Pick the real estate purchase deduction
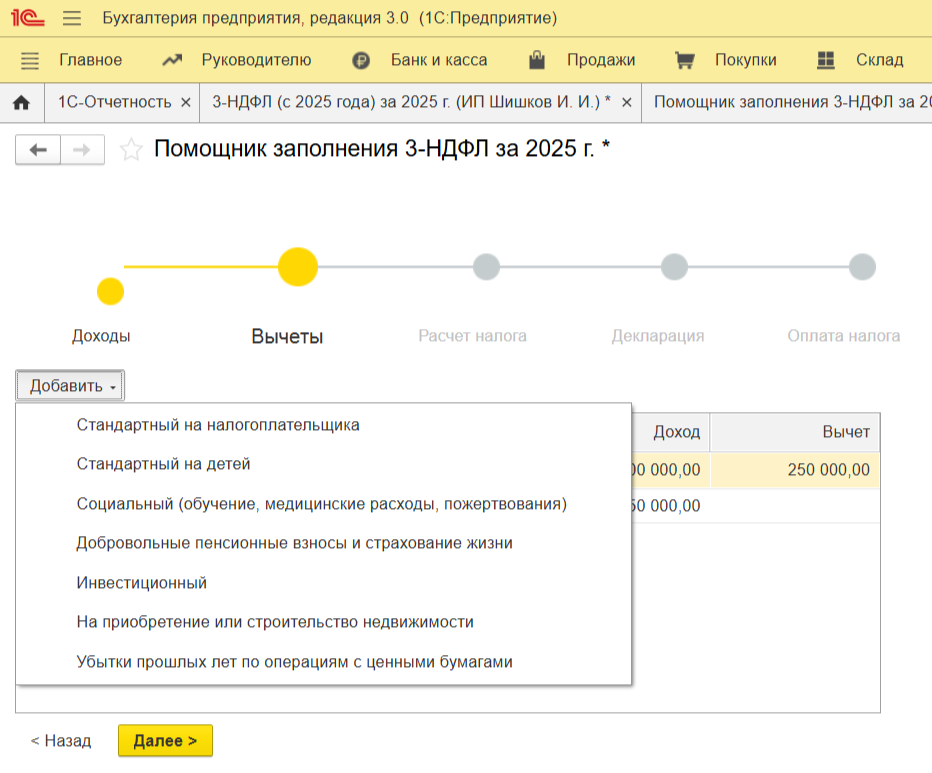This screenshot has width=932, height=773. [x=274, y=621]
